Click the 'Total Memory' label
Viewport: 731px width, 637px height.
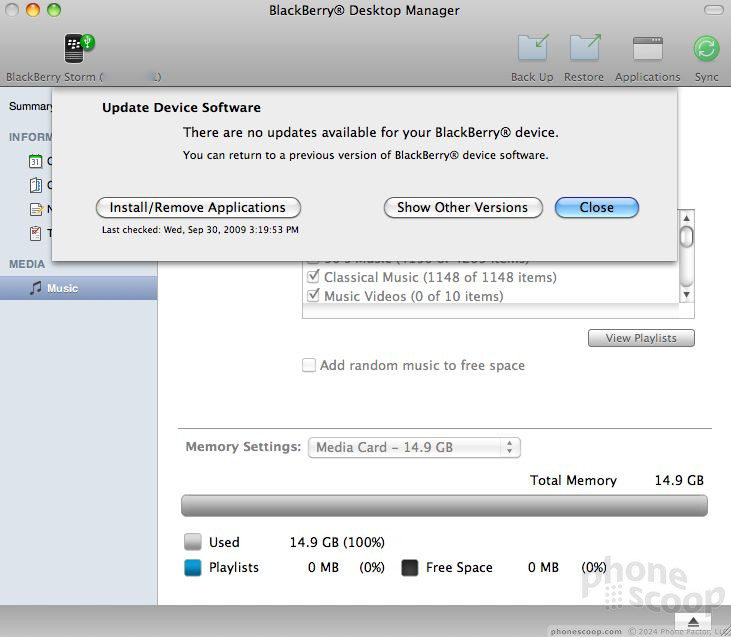573,480
